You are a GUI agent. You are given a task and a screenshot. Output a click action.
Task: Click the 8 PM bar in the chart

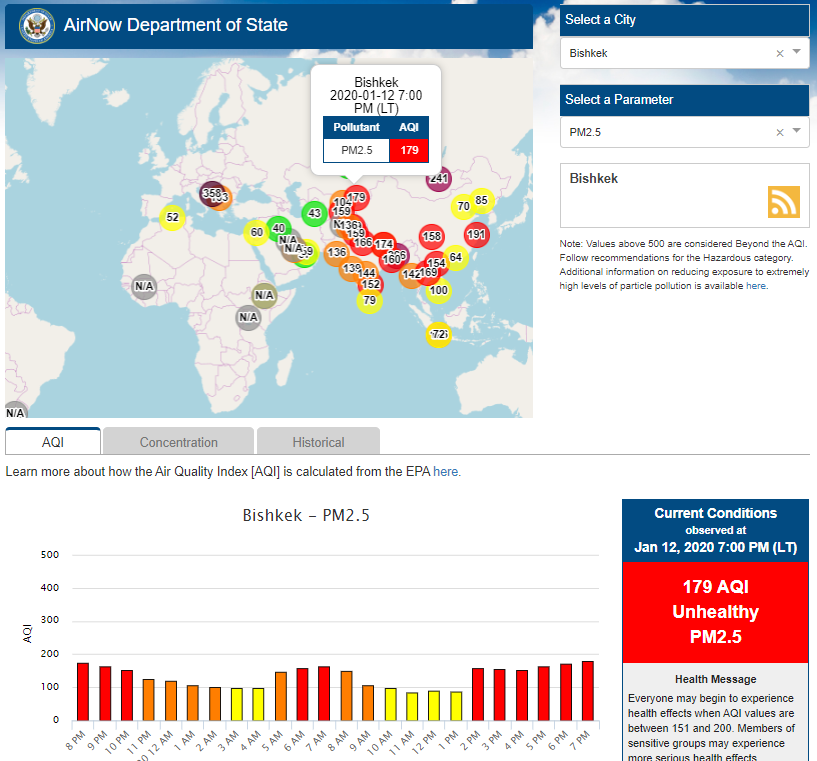pos(83,691)
